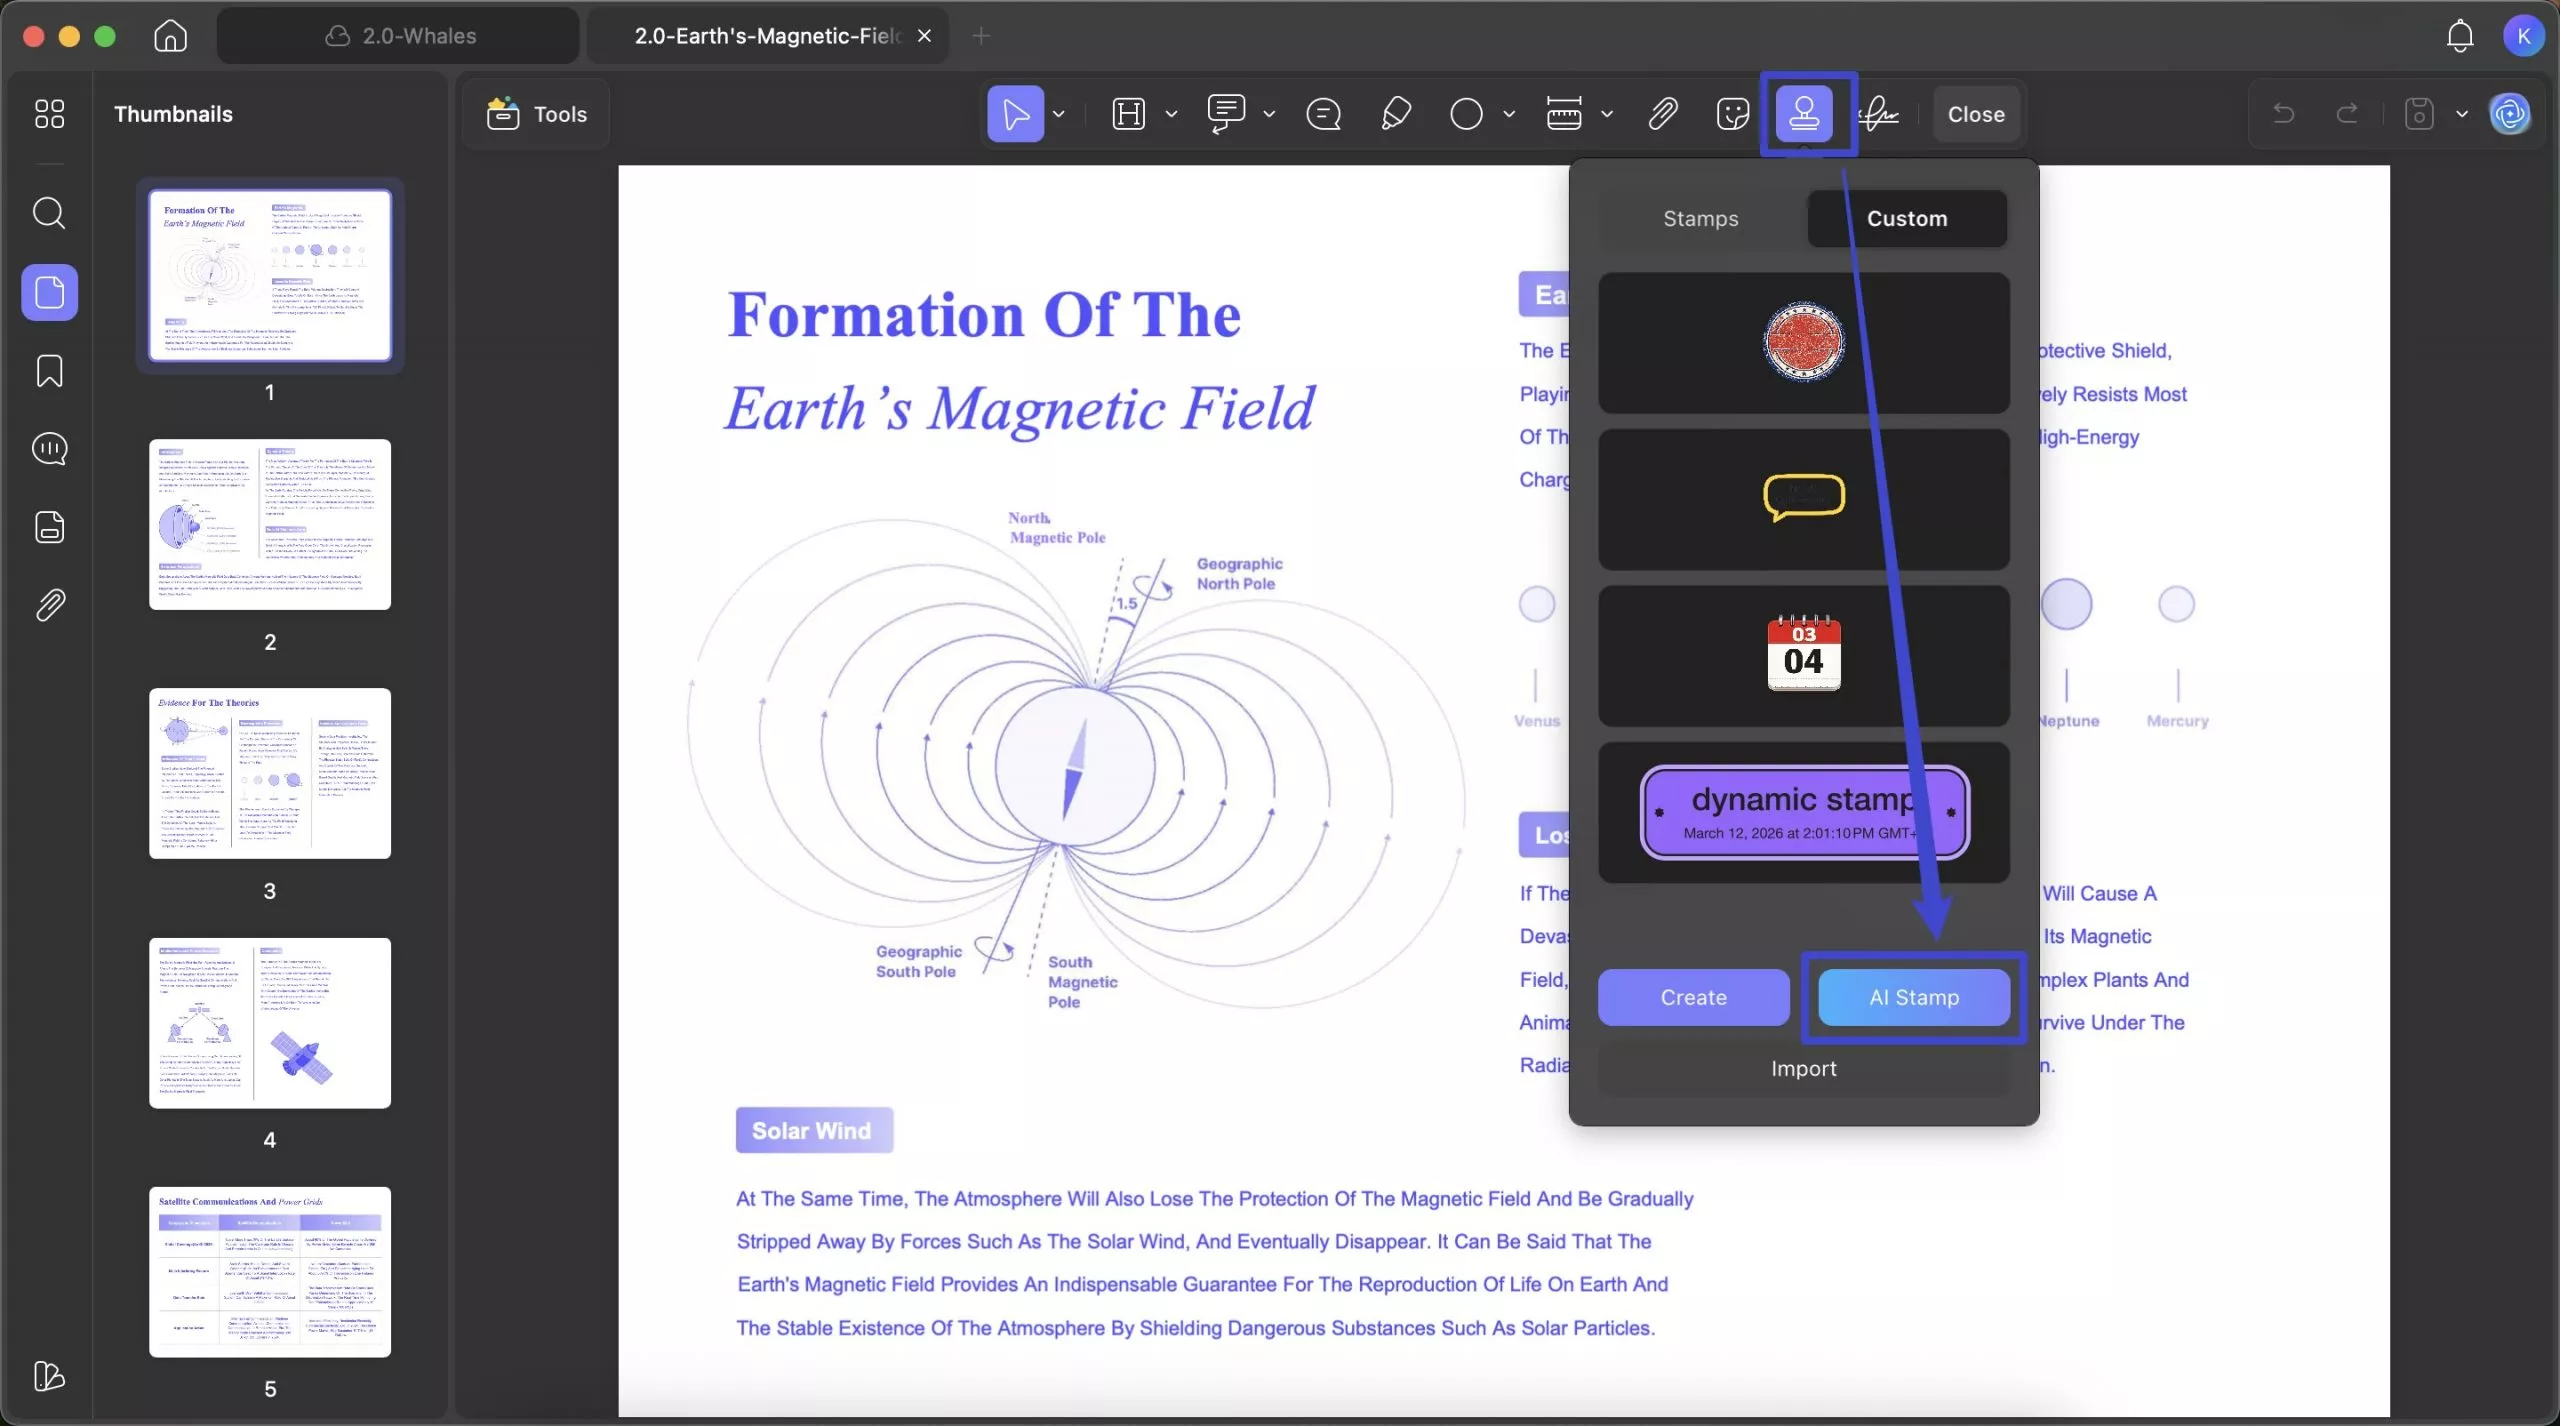Open the Shape tool dropdown arrow
The image size is (2560, 1426).
click(1508, 113)
